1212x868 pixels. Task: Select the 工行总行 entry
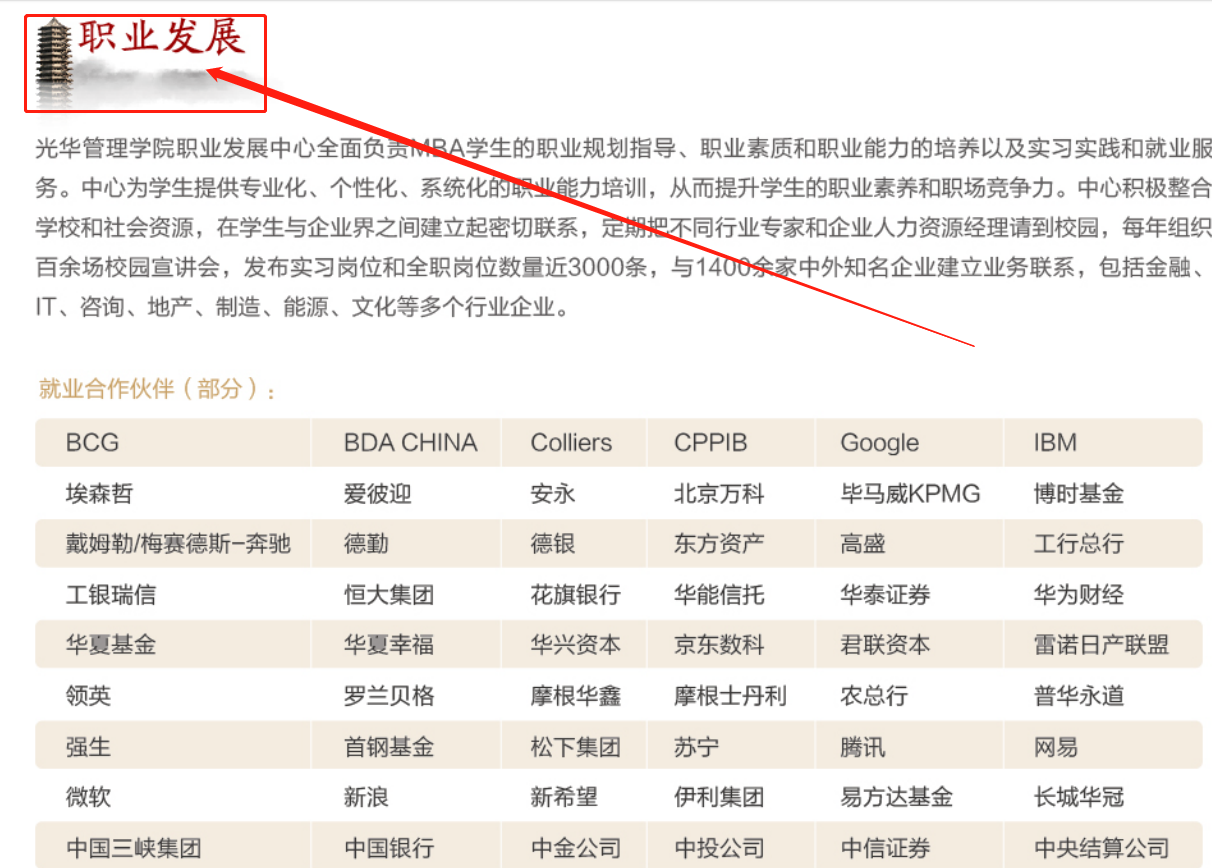pyautogui.click(x=1079, y=544)
